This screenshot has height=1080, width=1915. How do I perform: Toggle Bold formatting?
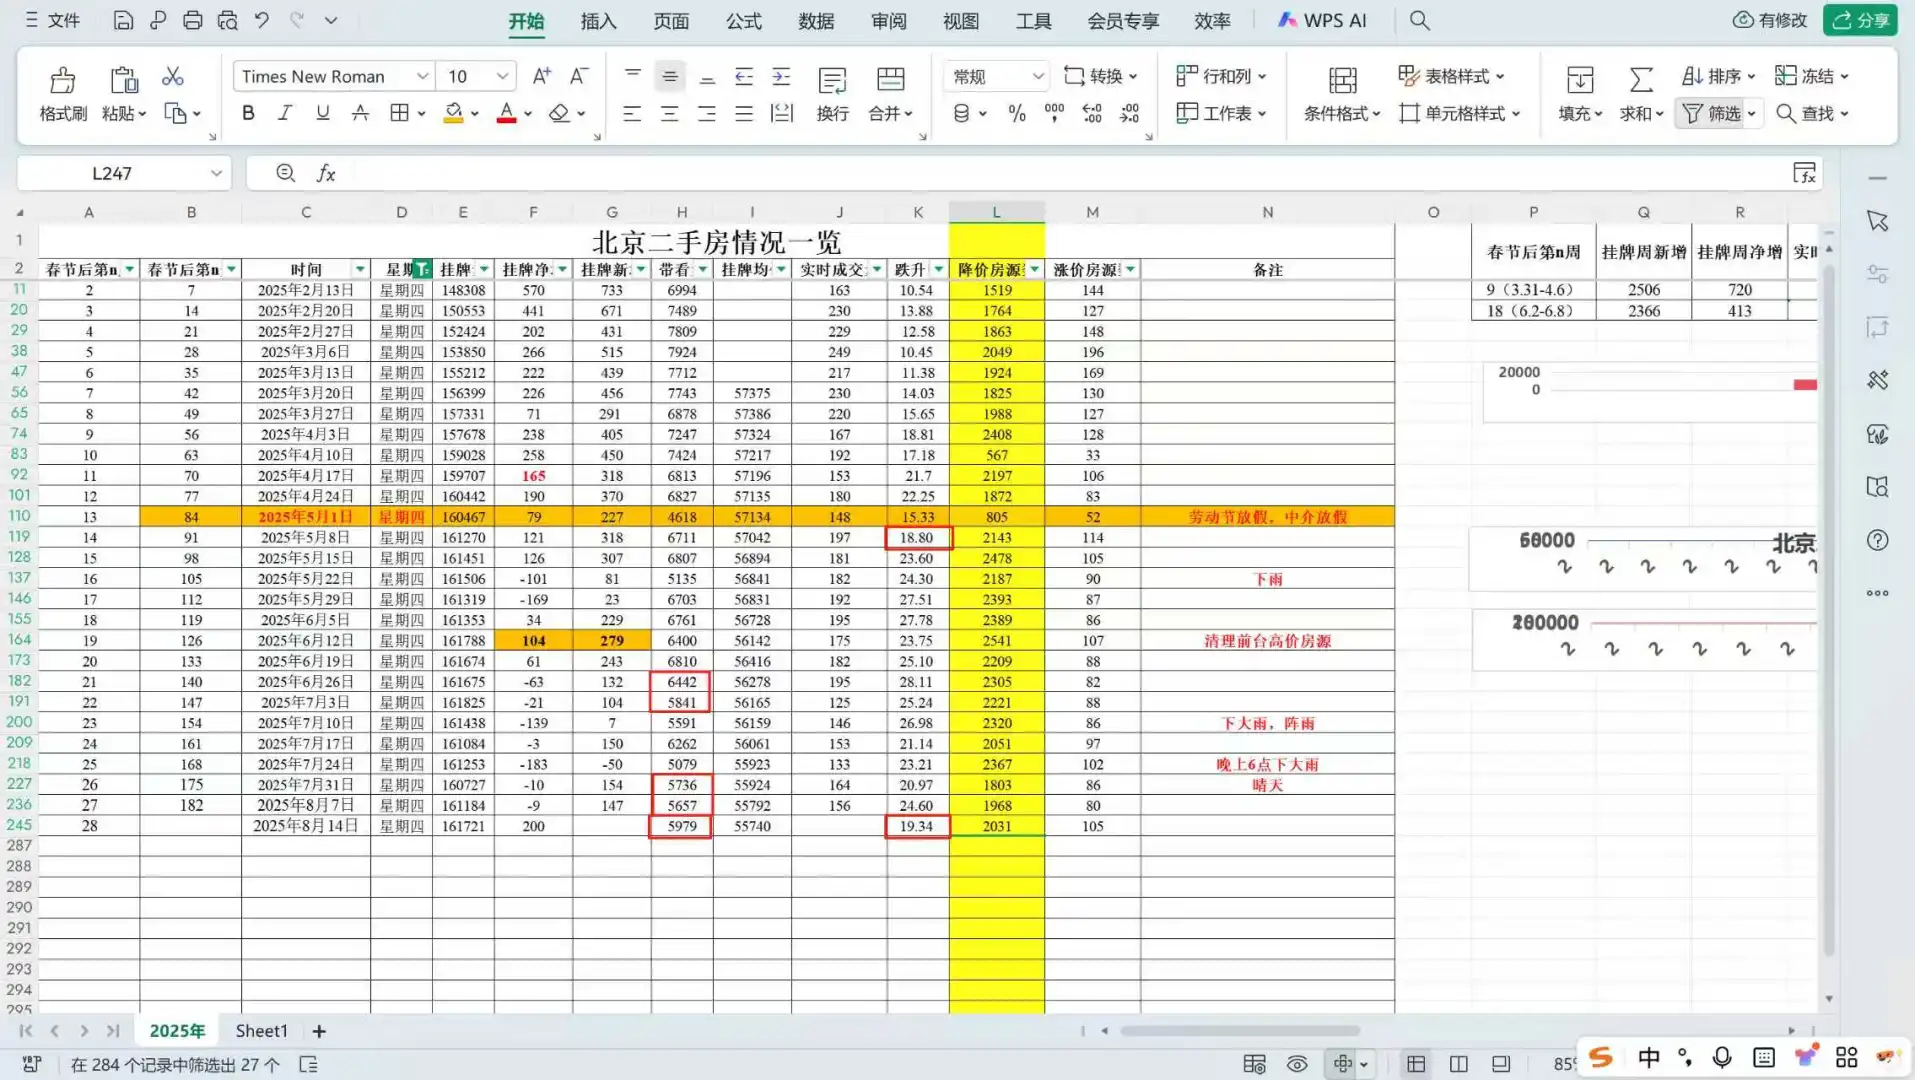[248, 113]
